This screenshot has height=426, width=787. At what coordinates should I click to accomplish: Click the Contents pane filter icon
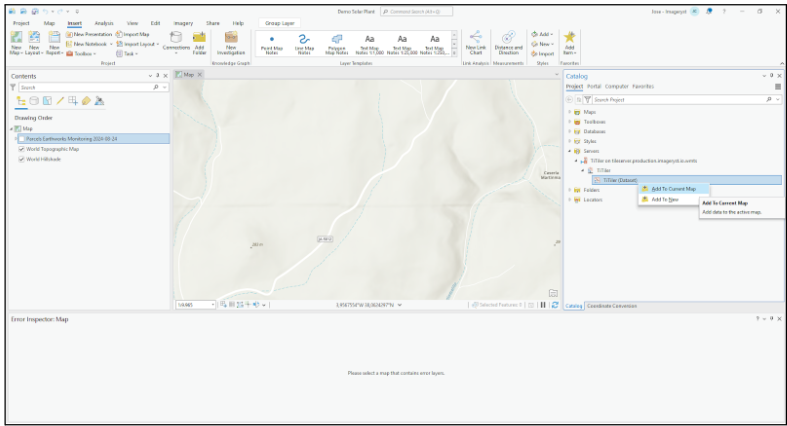[13, 87]
